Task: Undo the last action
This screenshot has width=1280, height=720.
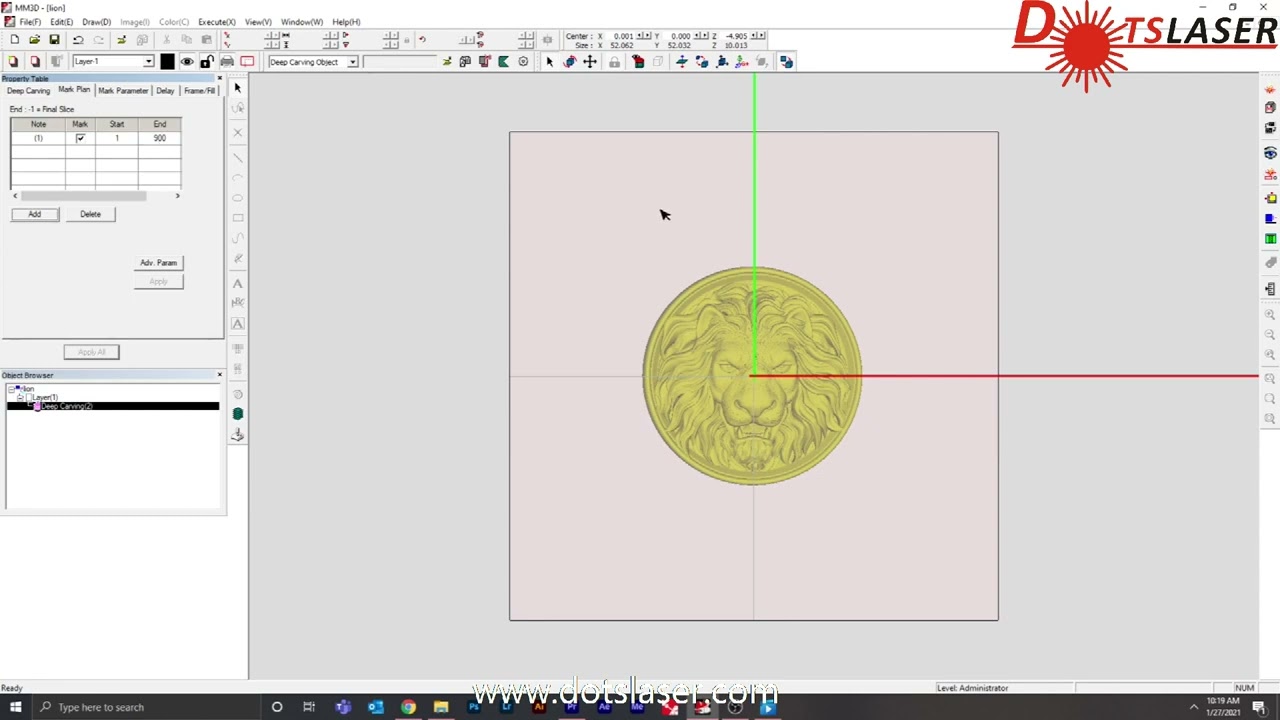Action: (77, 40)
